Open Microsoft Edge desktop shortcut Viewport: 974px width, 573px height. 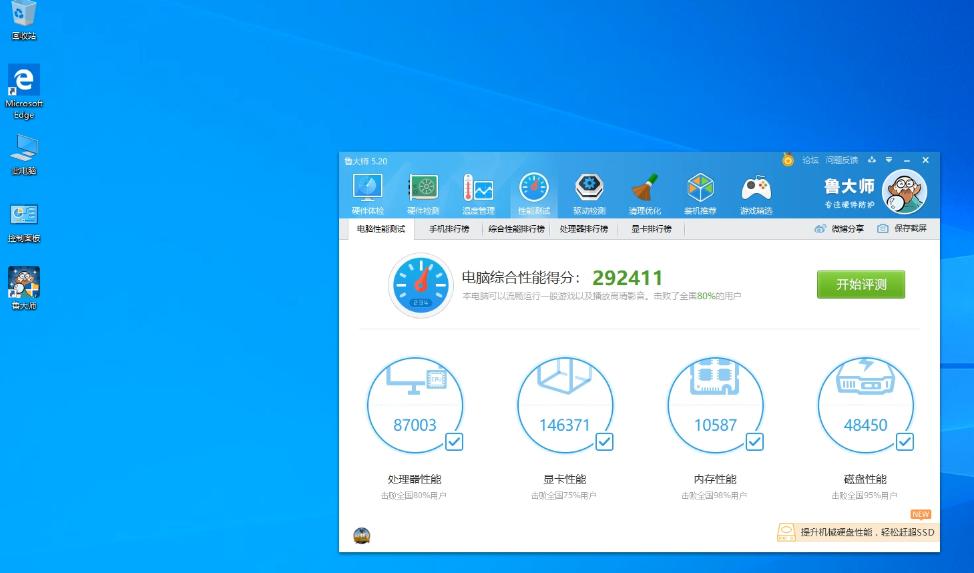(x=24, y=92)
